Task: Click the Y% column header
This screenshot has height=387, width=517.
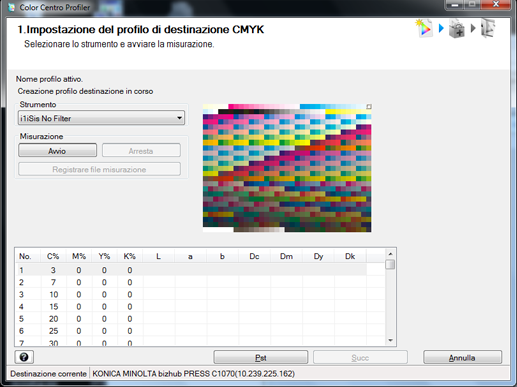Action: 104,256
